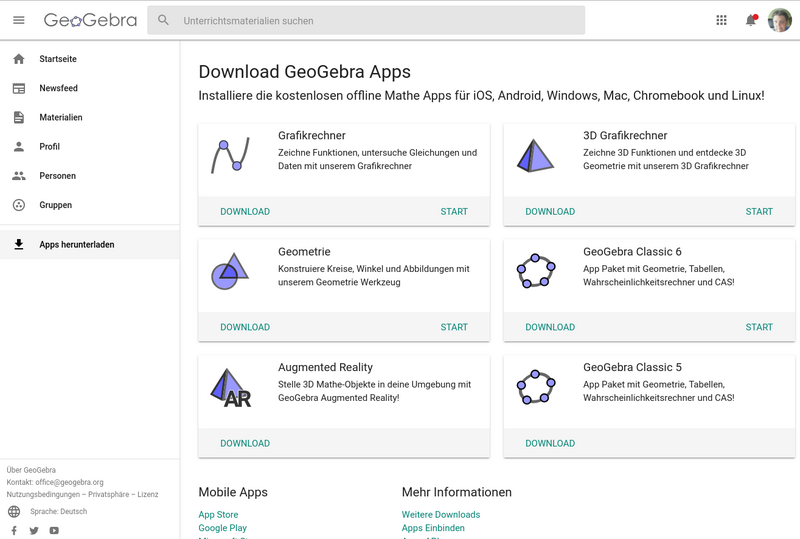The width and height of the screenshot is (800, 539).
Task: Click the Geometrie circle-triangle icon
Action: tap(230, 271)
